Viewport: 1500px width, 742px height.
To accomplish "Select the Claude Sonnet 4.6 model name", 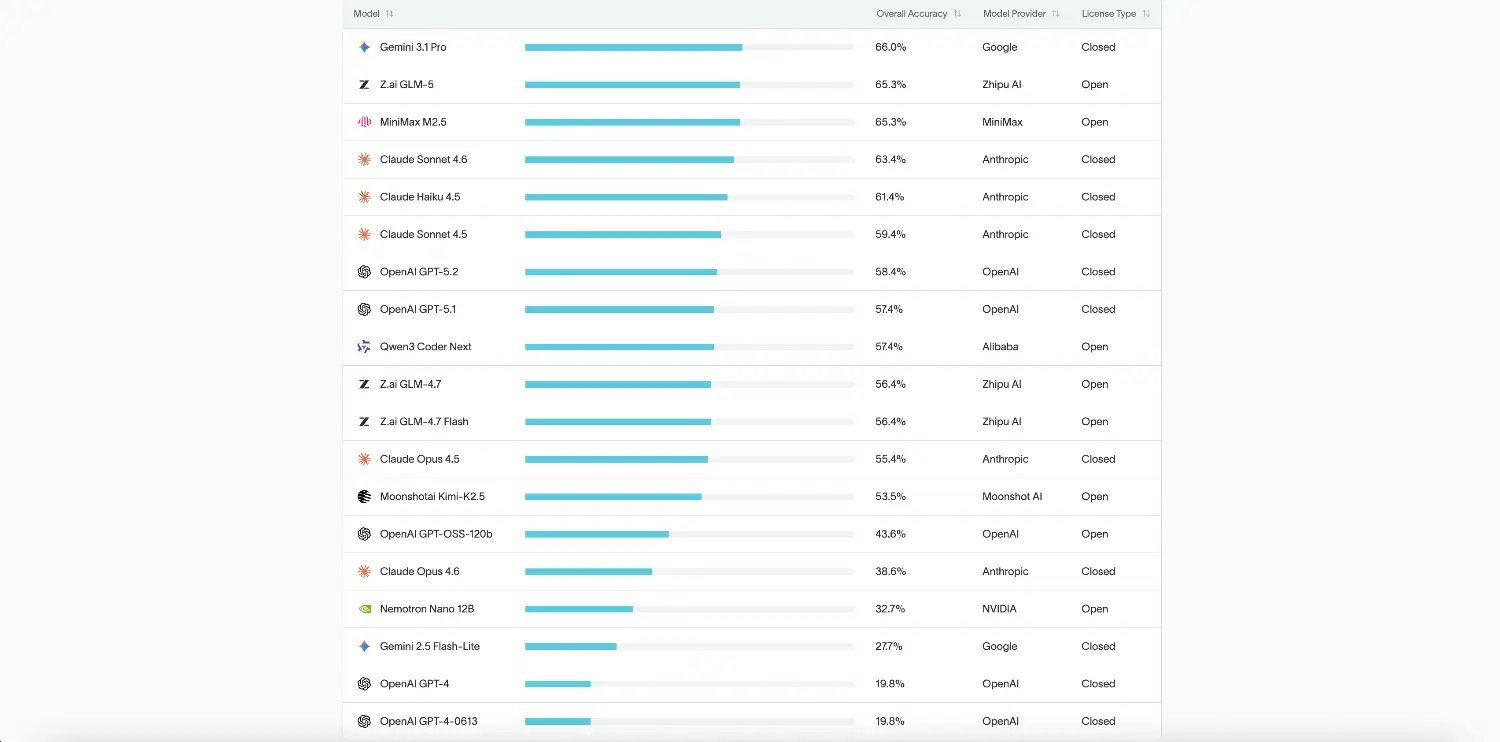I will pyautogui.click(x=423, y=160).
